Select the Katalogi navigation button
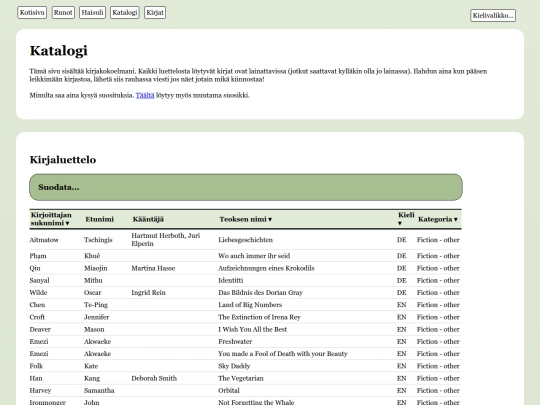The height and width of the screenshot is (405, 540). (x=125, y=12)
